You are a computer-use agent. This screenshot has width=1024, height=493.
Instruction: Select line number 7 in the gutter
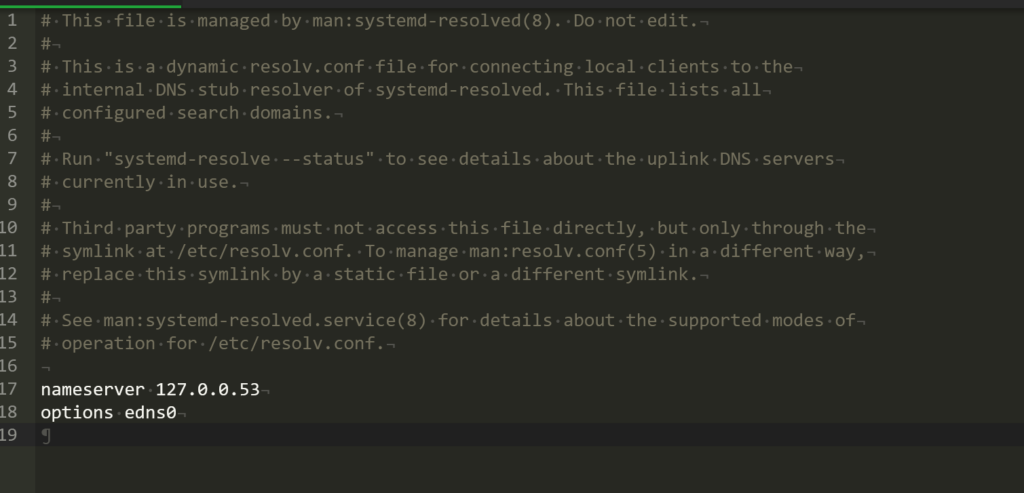(12, 159)
